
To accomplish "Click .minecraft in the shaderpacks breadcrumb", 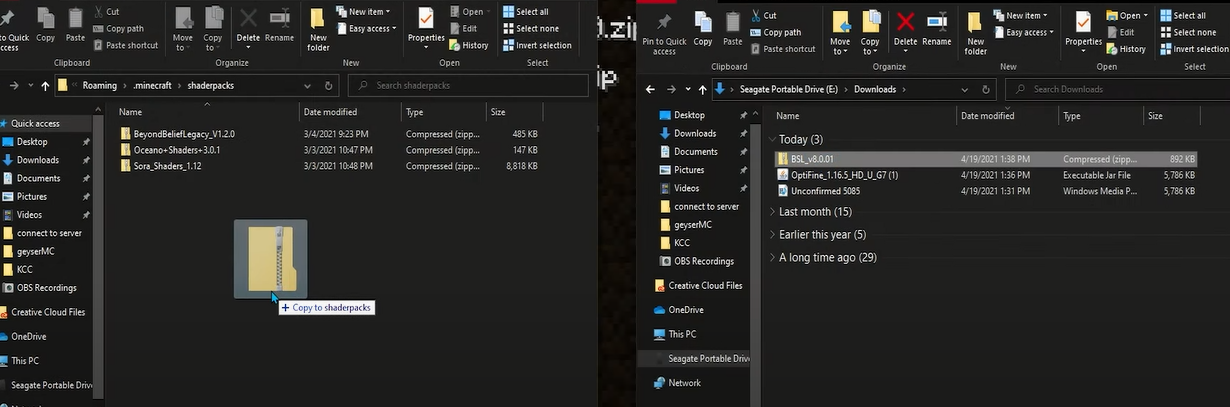I will pos(151,85).
